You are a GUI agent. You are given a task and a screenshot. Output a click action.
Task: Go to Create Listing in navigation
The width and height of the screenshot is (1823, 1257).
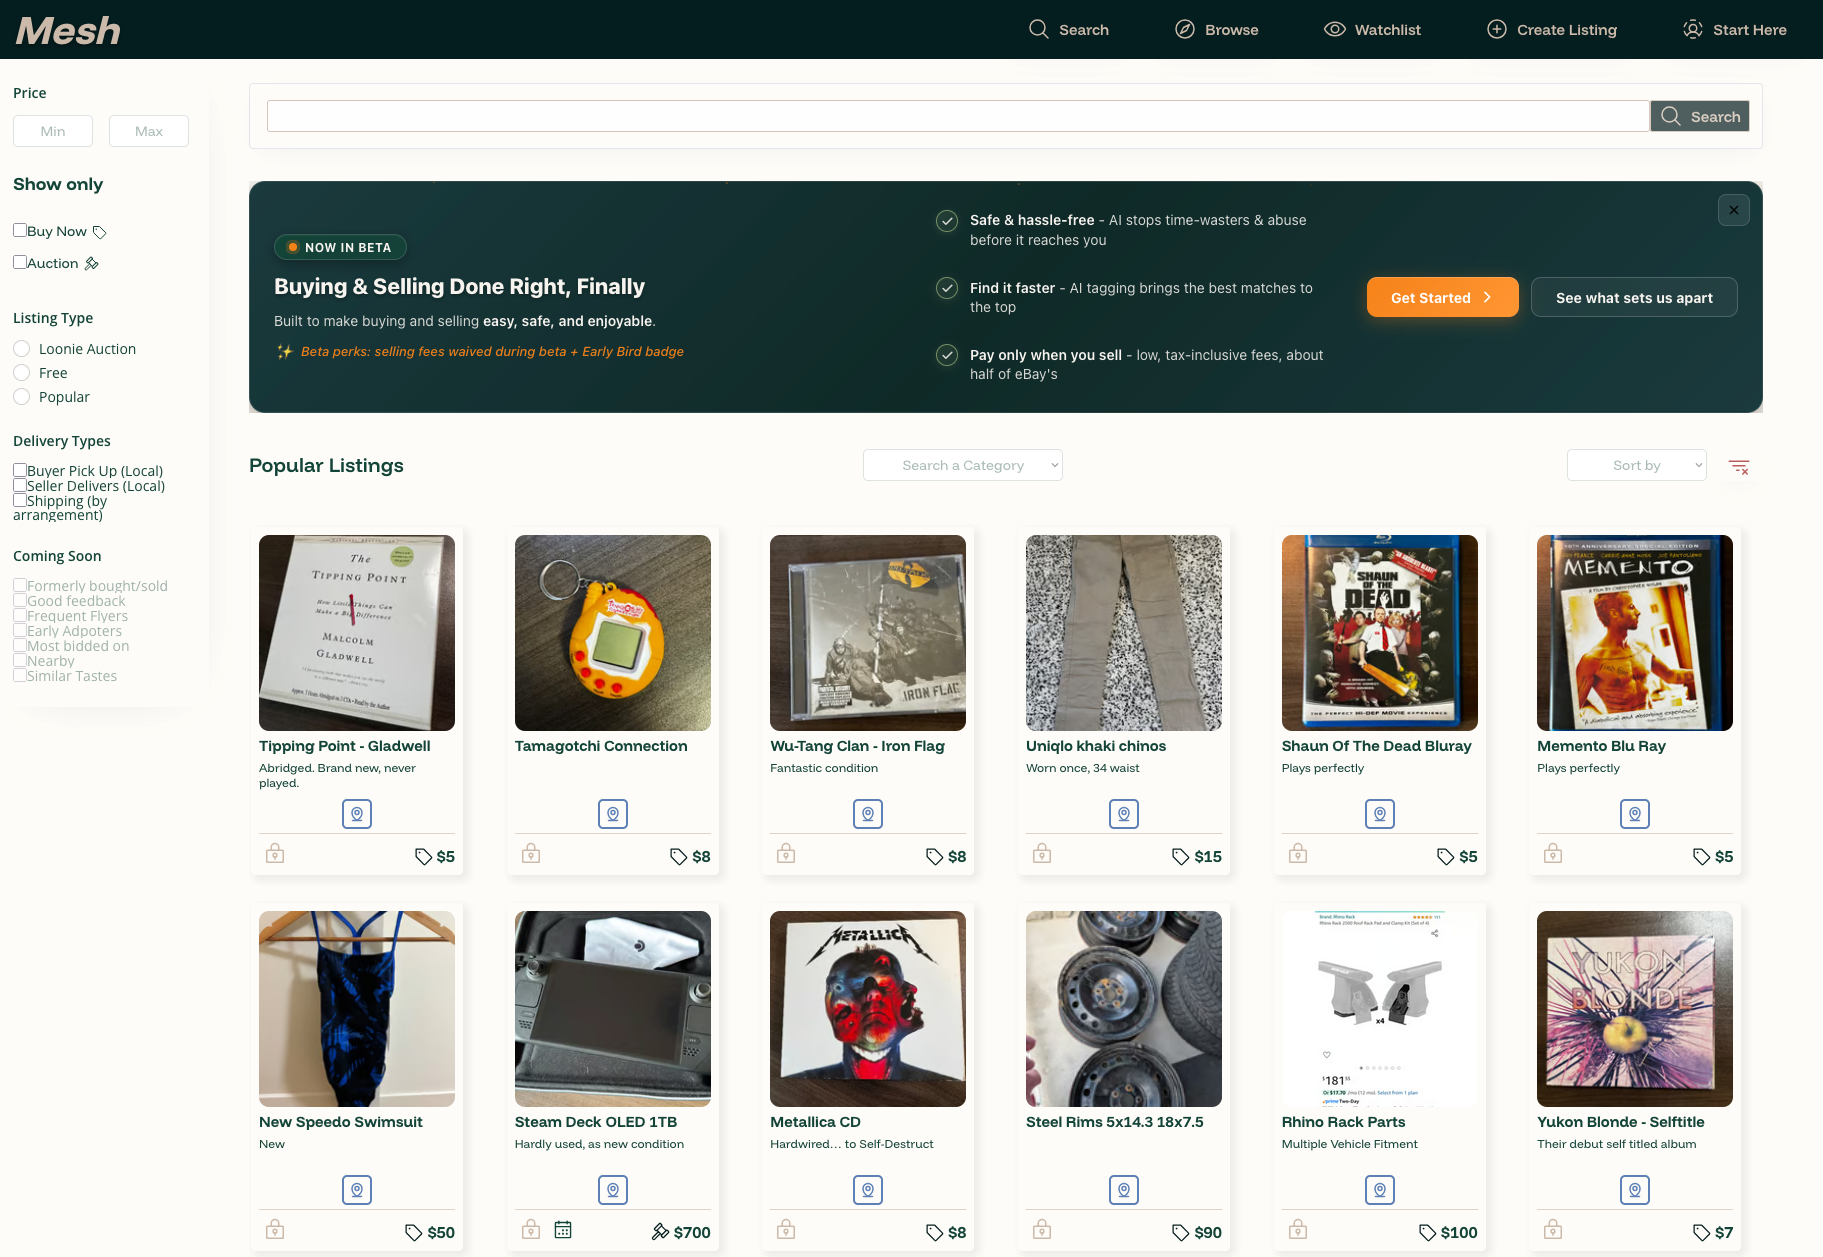click(x=1552, y=30)
